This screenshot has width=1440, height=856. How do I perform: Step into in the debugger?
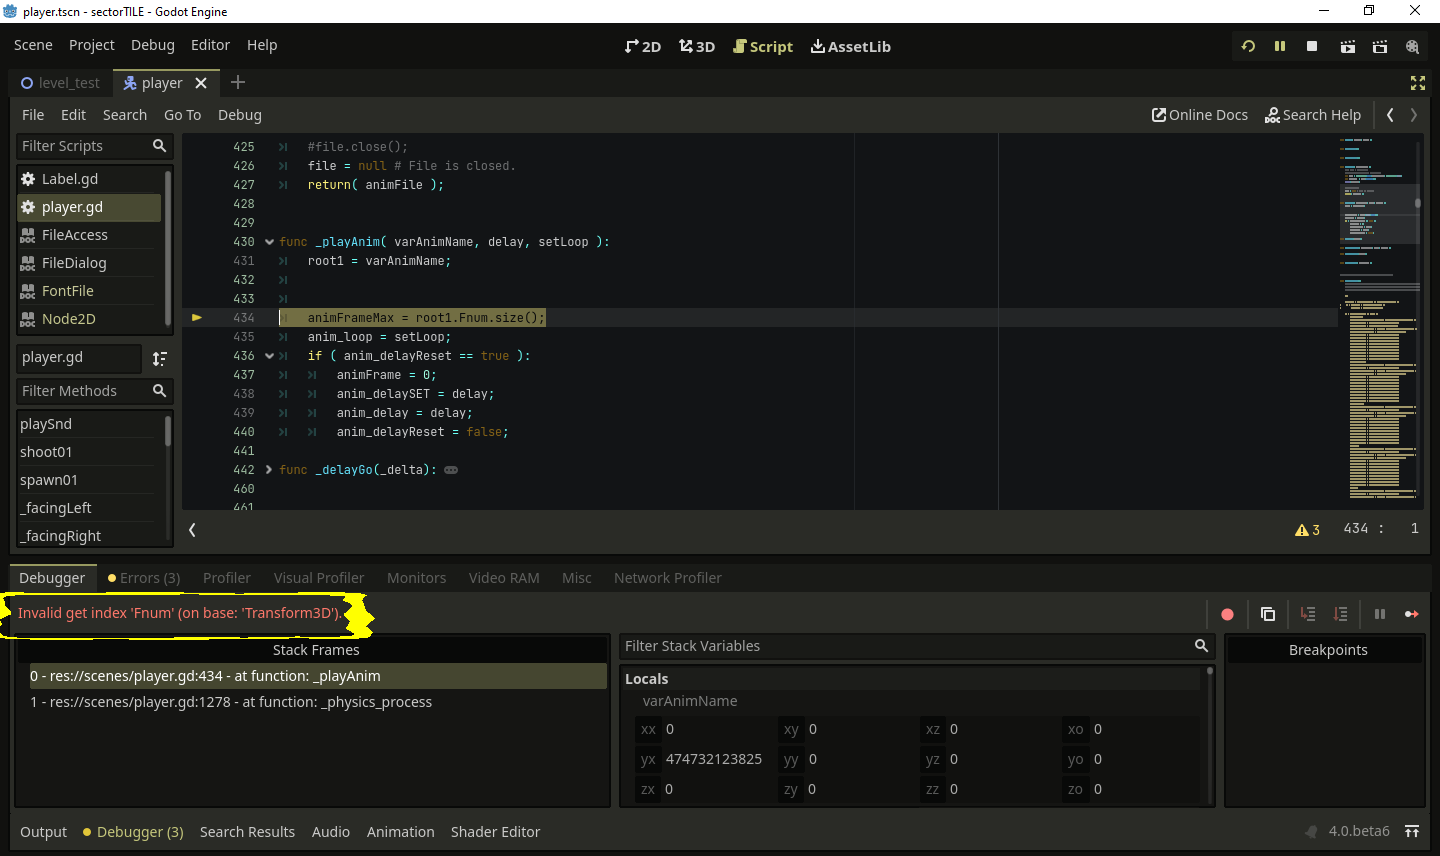1308,614
